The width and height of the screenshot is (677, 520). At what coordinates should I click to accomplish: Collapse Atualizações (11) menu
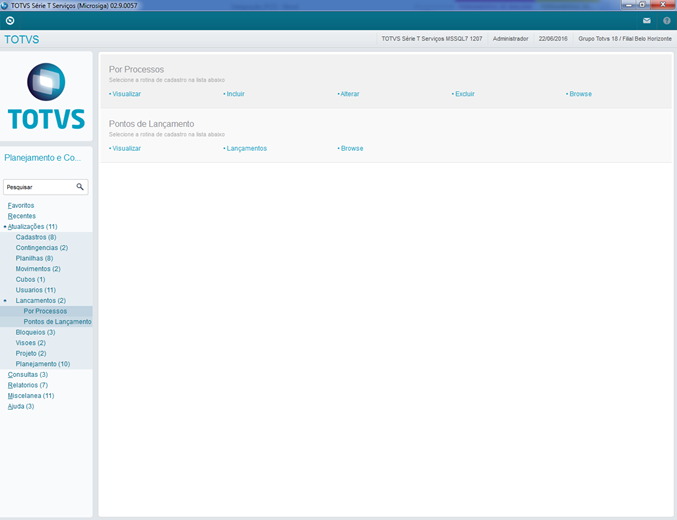coord(32,227)
